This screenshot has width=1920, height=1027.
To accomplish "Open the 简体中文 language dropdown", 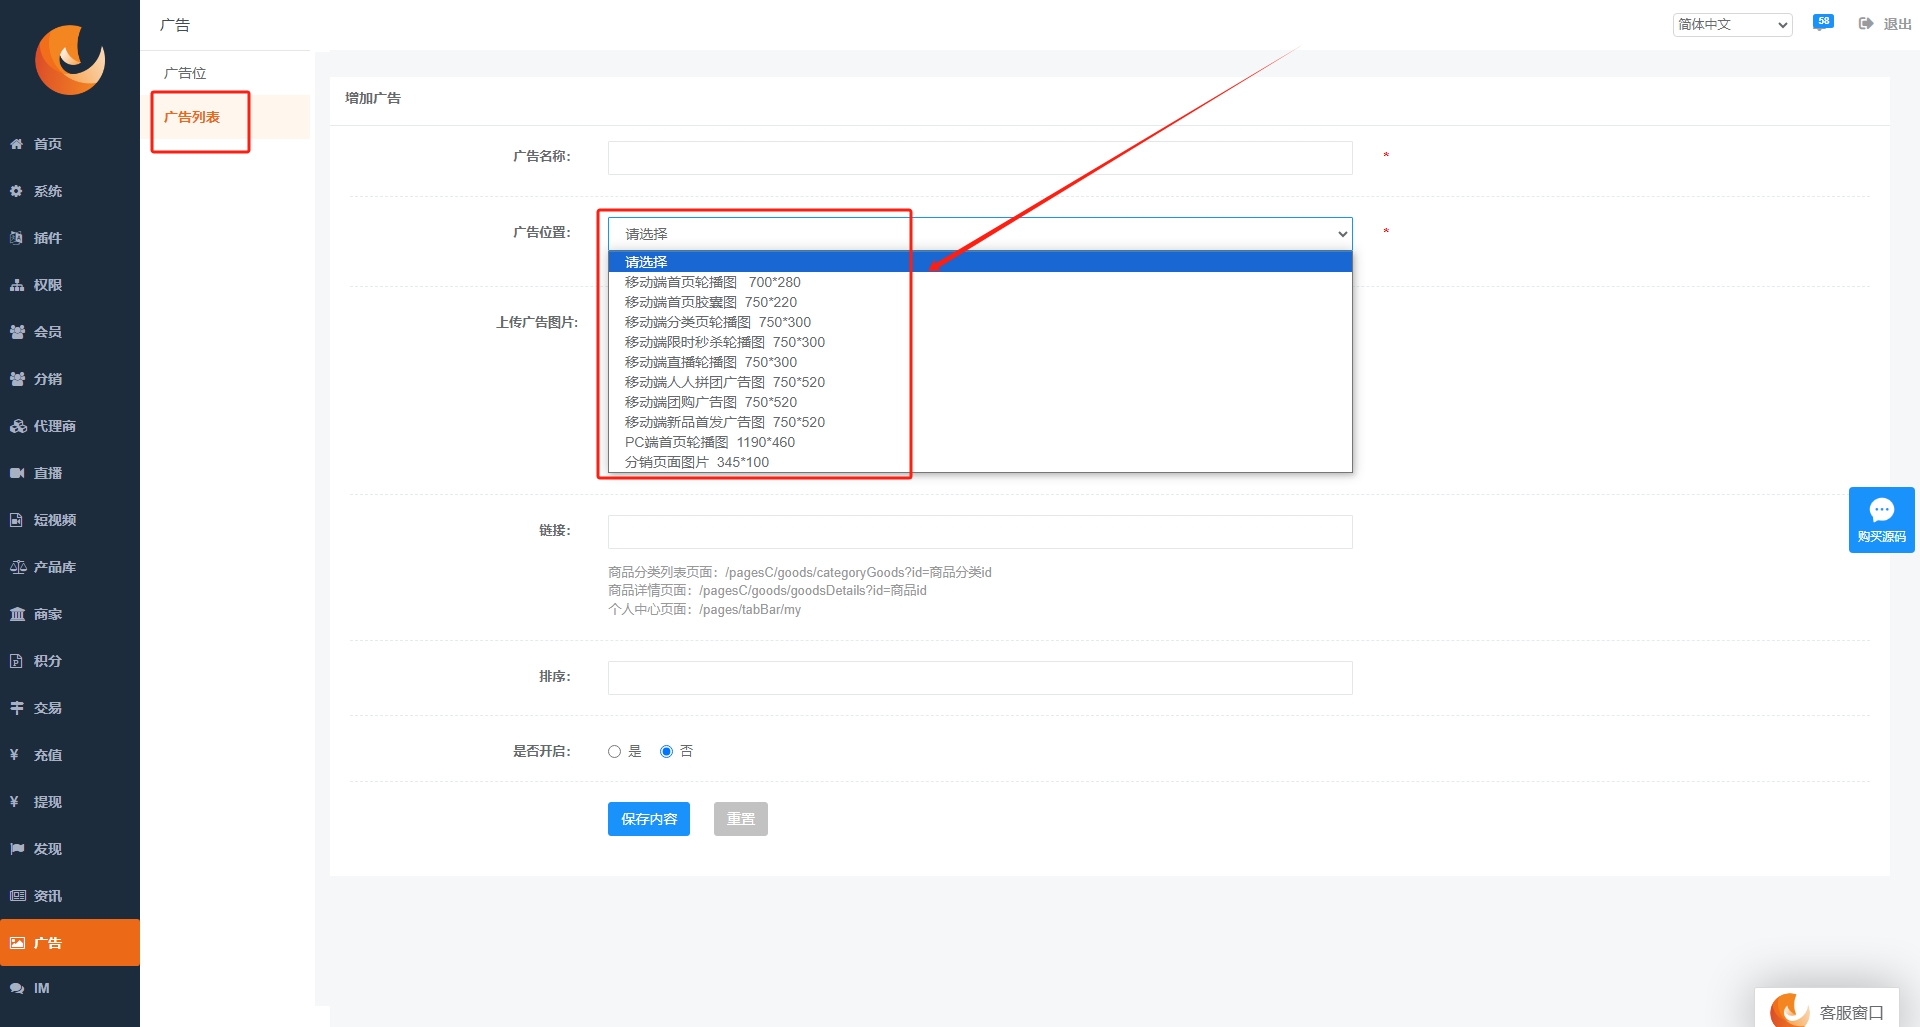I will click(1732, 24).
